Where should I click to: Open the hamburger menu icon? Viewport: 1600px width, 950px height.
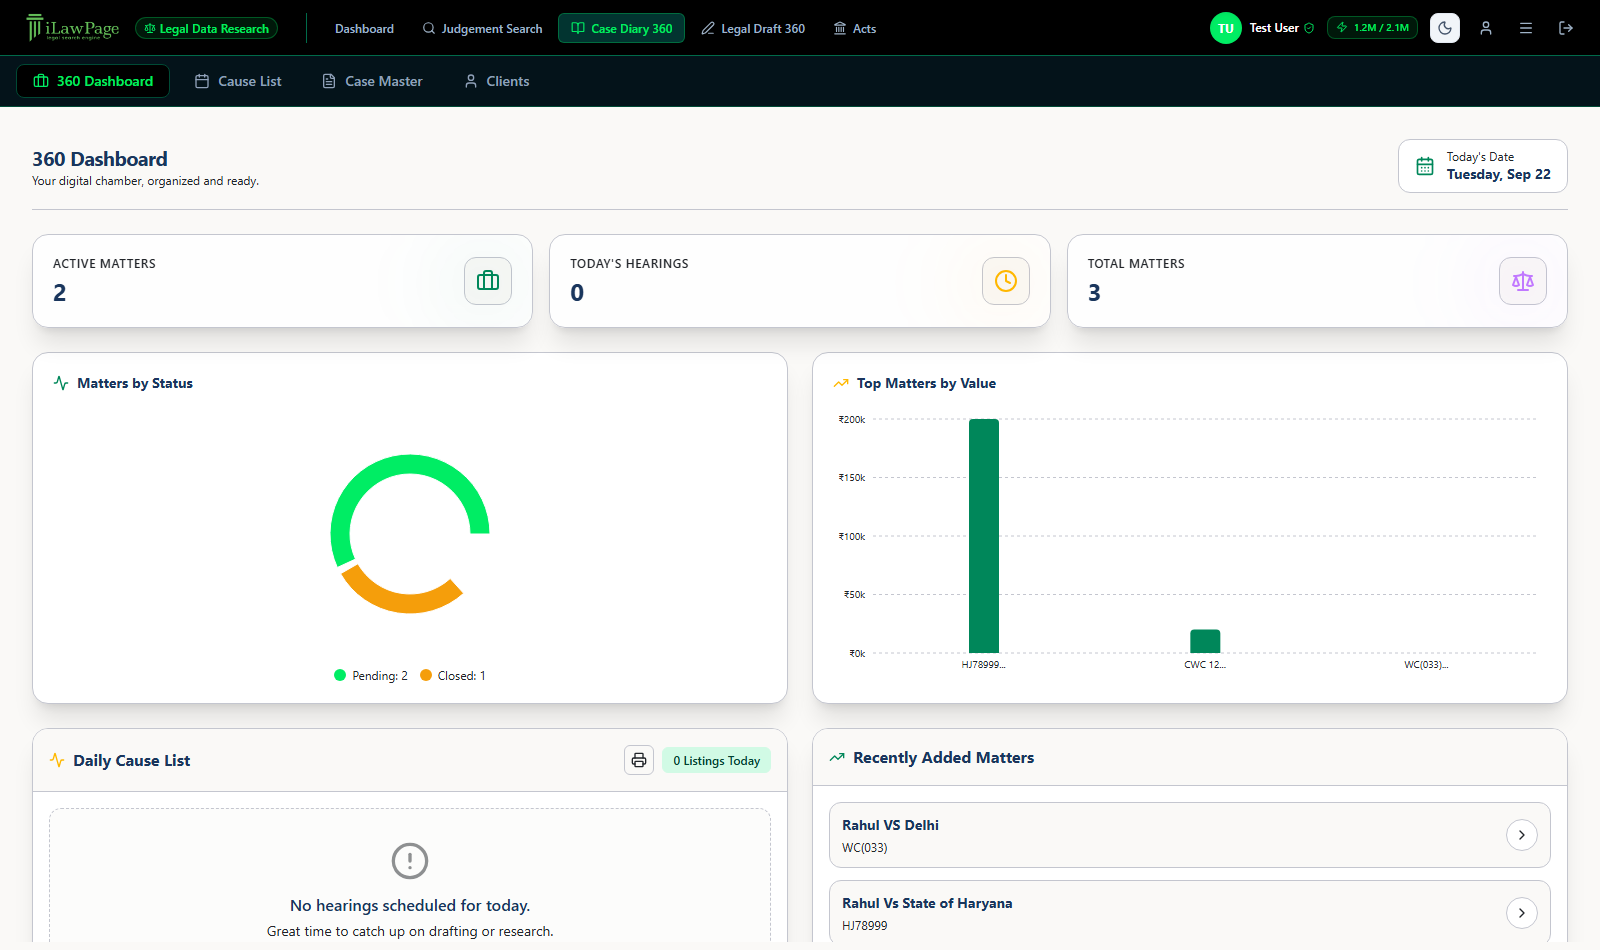pyautogui.click(x=1526, y=28)
